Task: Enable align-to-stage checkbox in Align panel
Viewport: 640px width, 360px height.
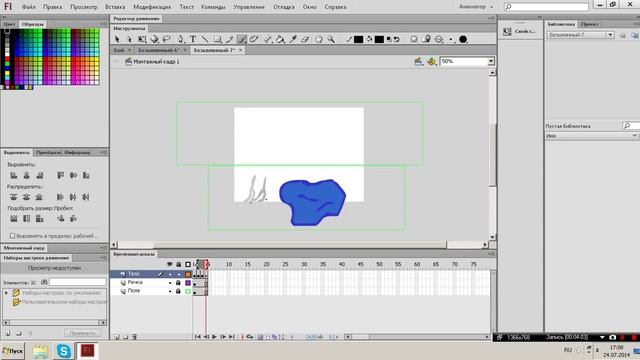Action: [x=12, y=236]
